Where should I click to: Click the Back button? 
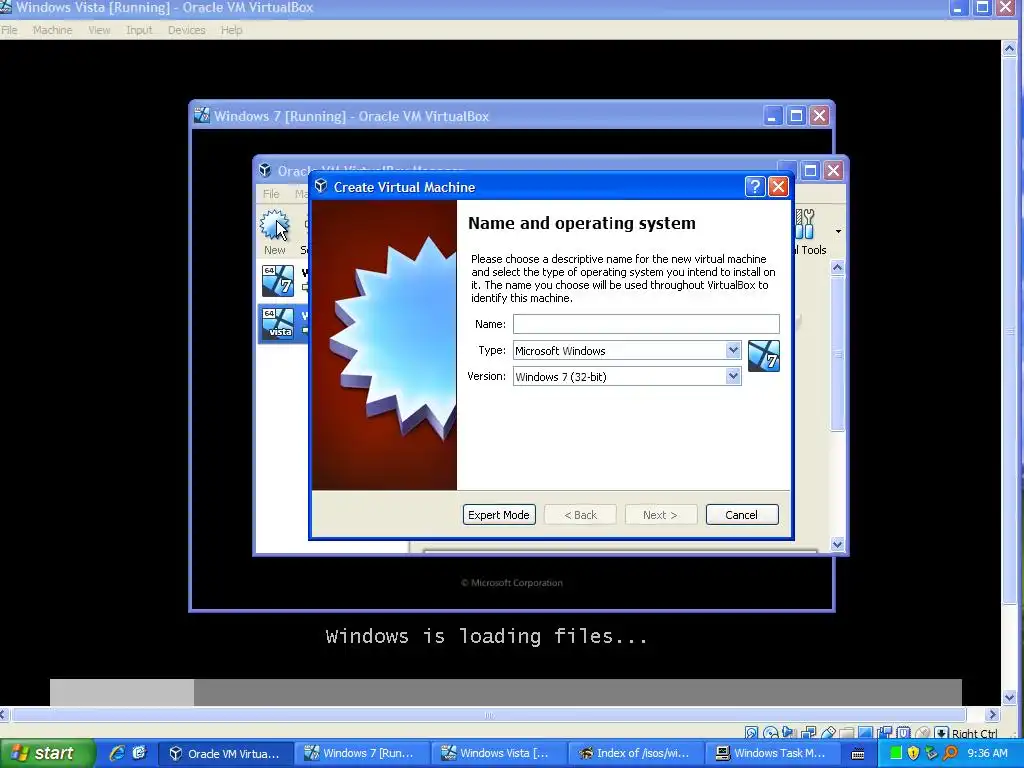(x=580, y=515)
